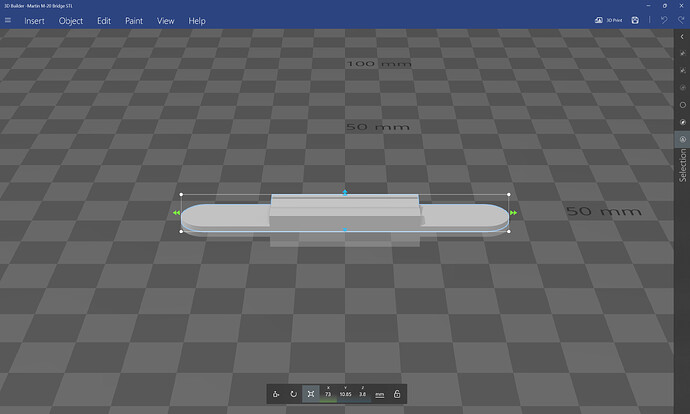Select the gray bridge model object
The image size is (690, 414).
(x=345, y=214)
